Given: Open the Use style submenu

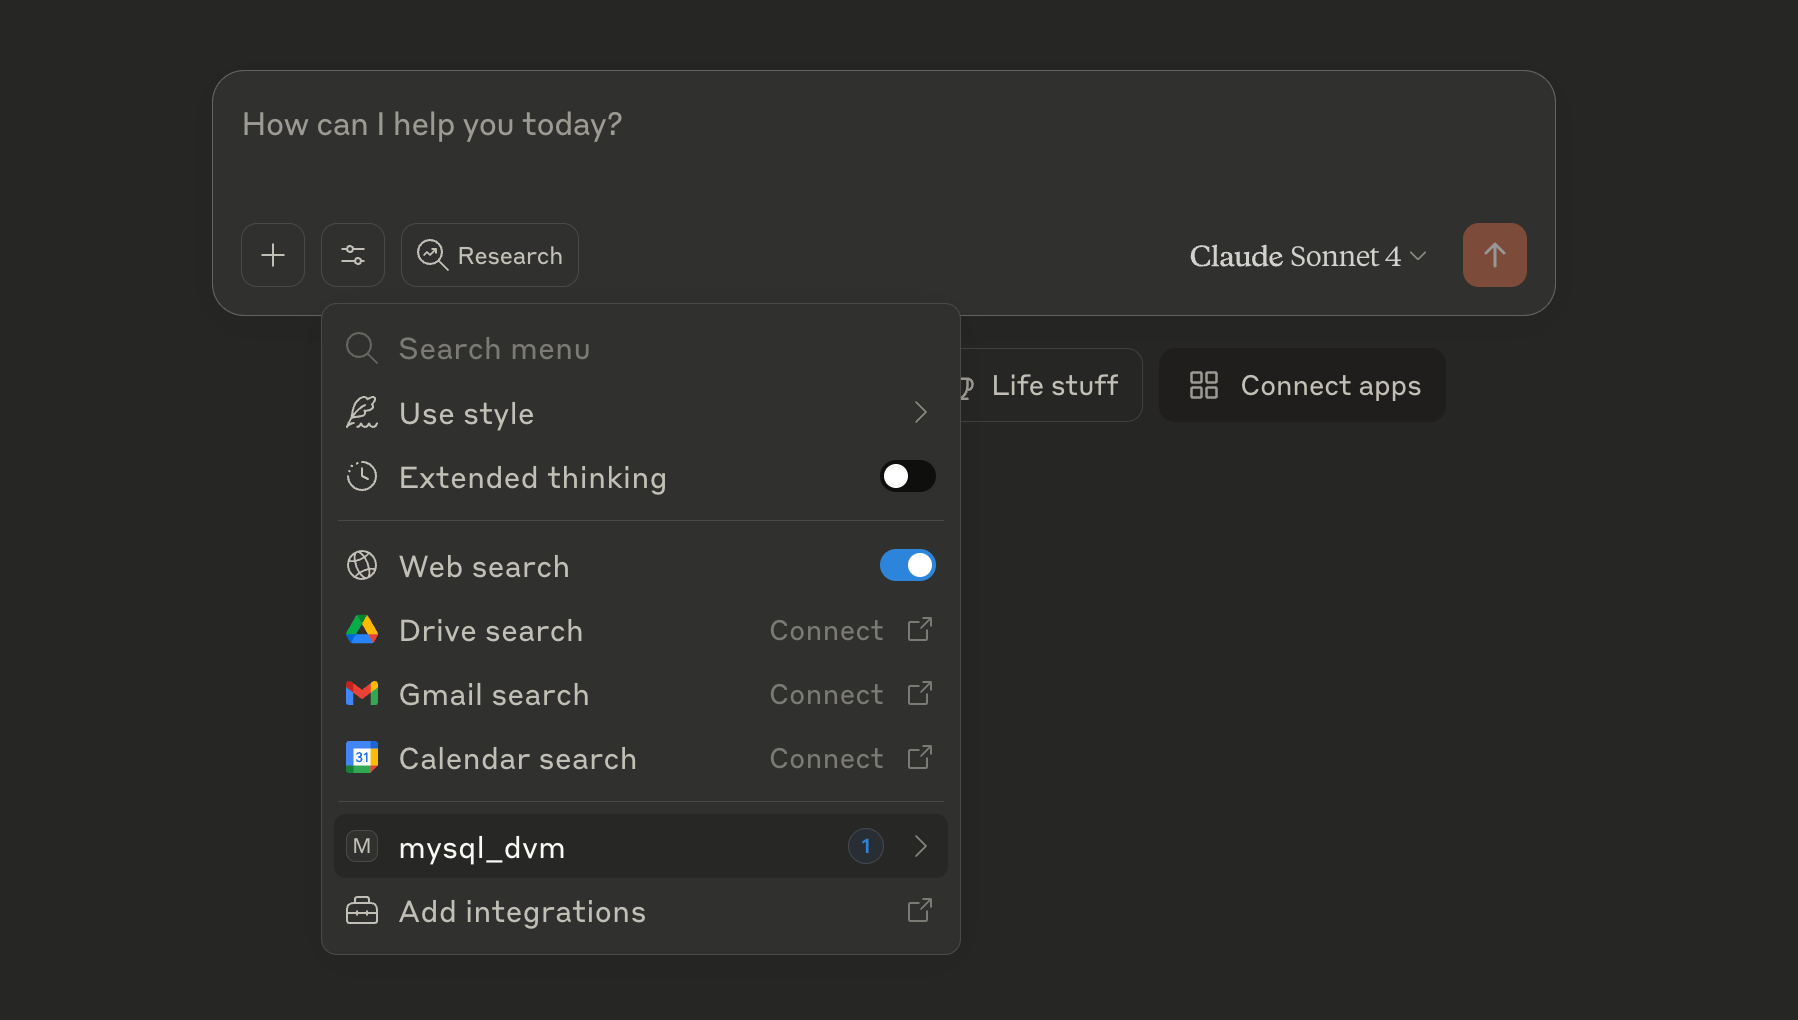Looking at the screenshot, I should coord(641,413).
